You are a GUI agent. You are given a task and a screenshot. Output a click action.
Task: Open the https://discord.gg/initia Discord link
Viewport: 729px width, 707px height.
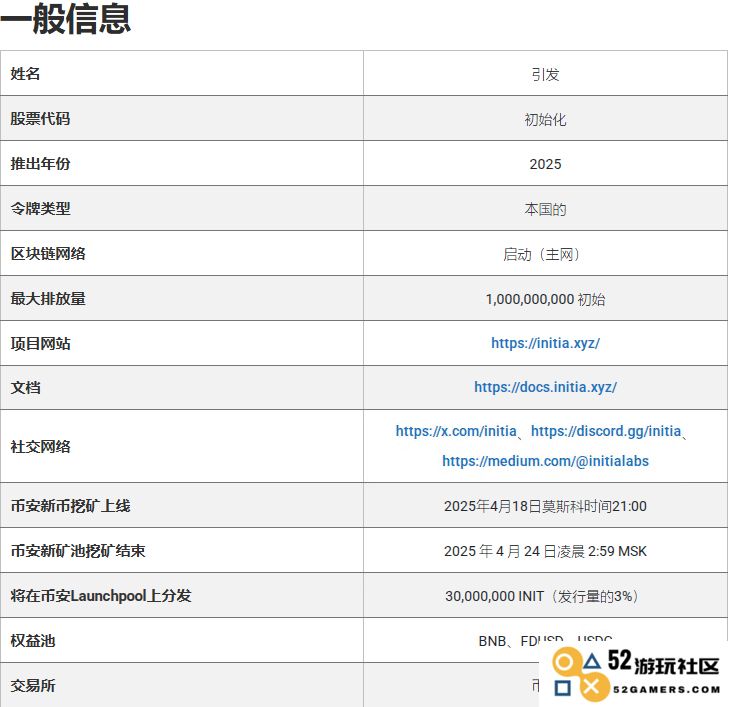(606, 431)
